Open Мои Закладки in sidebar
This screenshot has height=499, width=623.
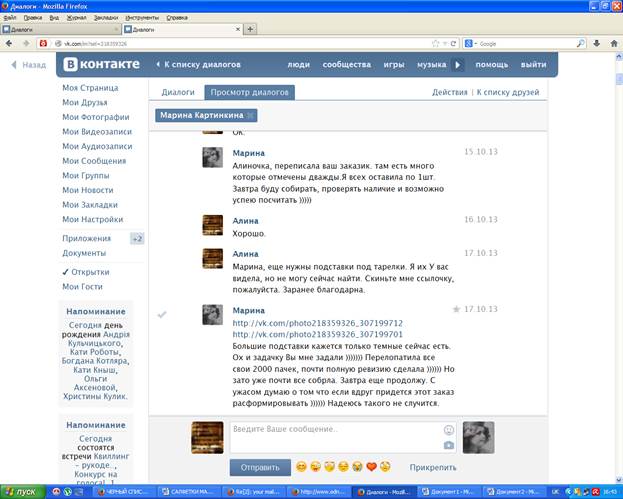coord(90,205)
